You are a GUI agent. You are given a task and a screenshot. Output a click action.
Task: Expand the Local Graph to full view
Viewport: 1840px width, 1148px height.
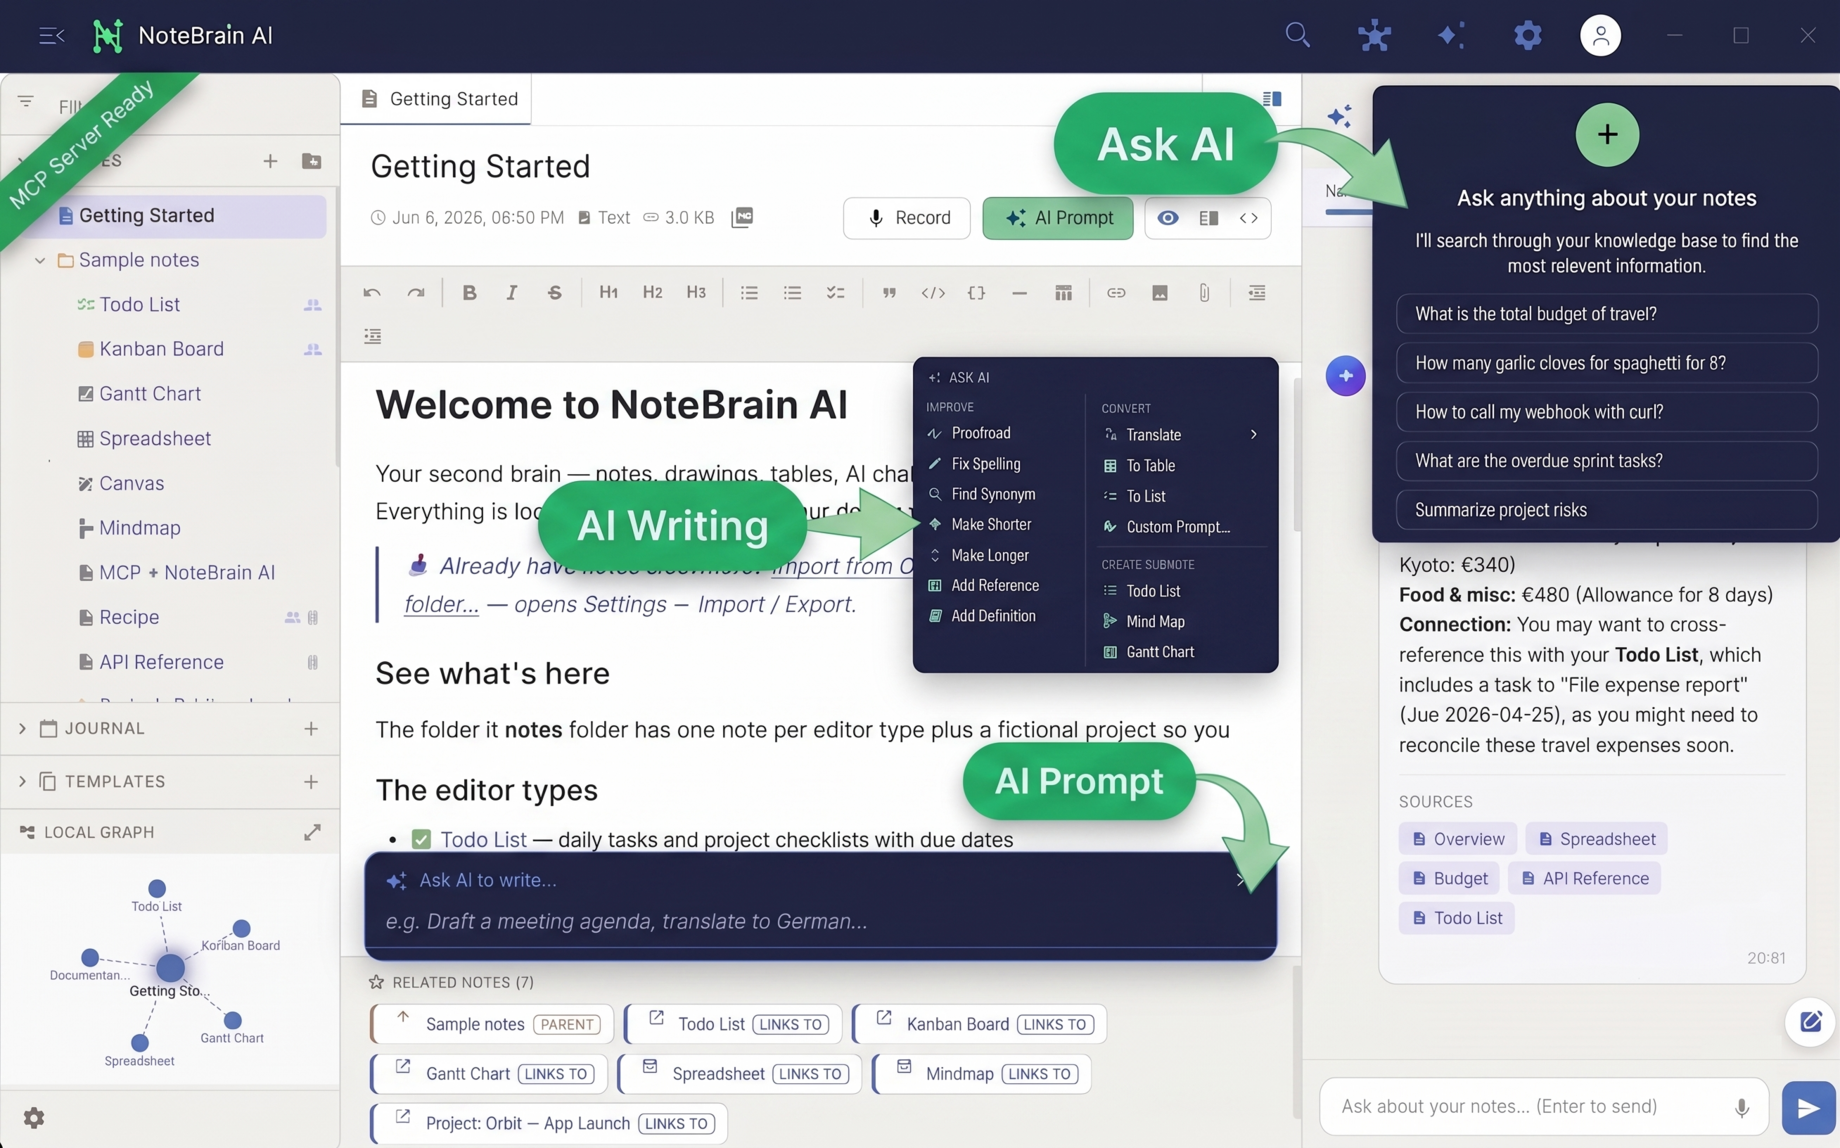click(x=312, y=832)
